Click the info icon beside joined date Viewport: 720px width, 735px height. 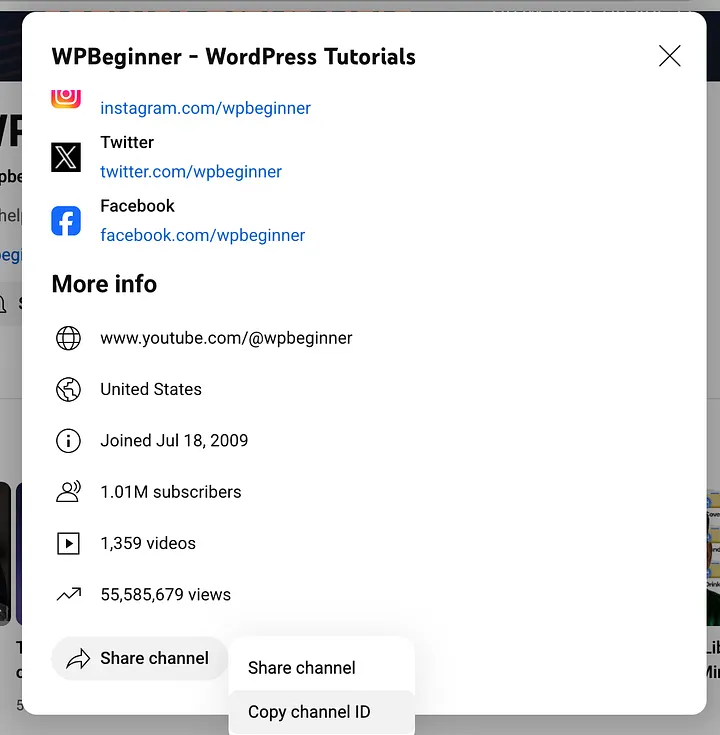[x=68, y=441]
